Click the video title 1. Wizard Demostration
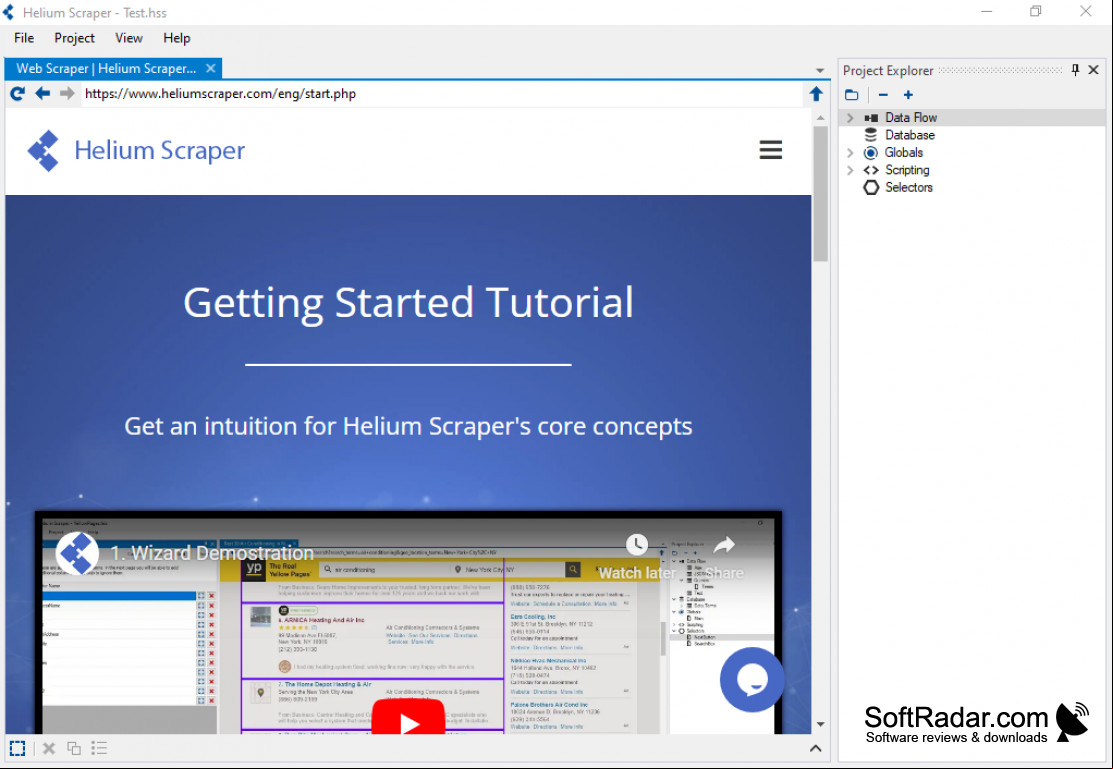 [x=212, y=553]
